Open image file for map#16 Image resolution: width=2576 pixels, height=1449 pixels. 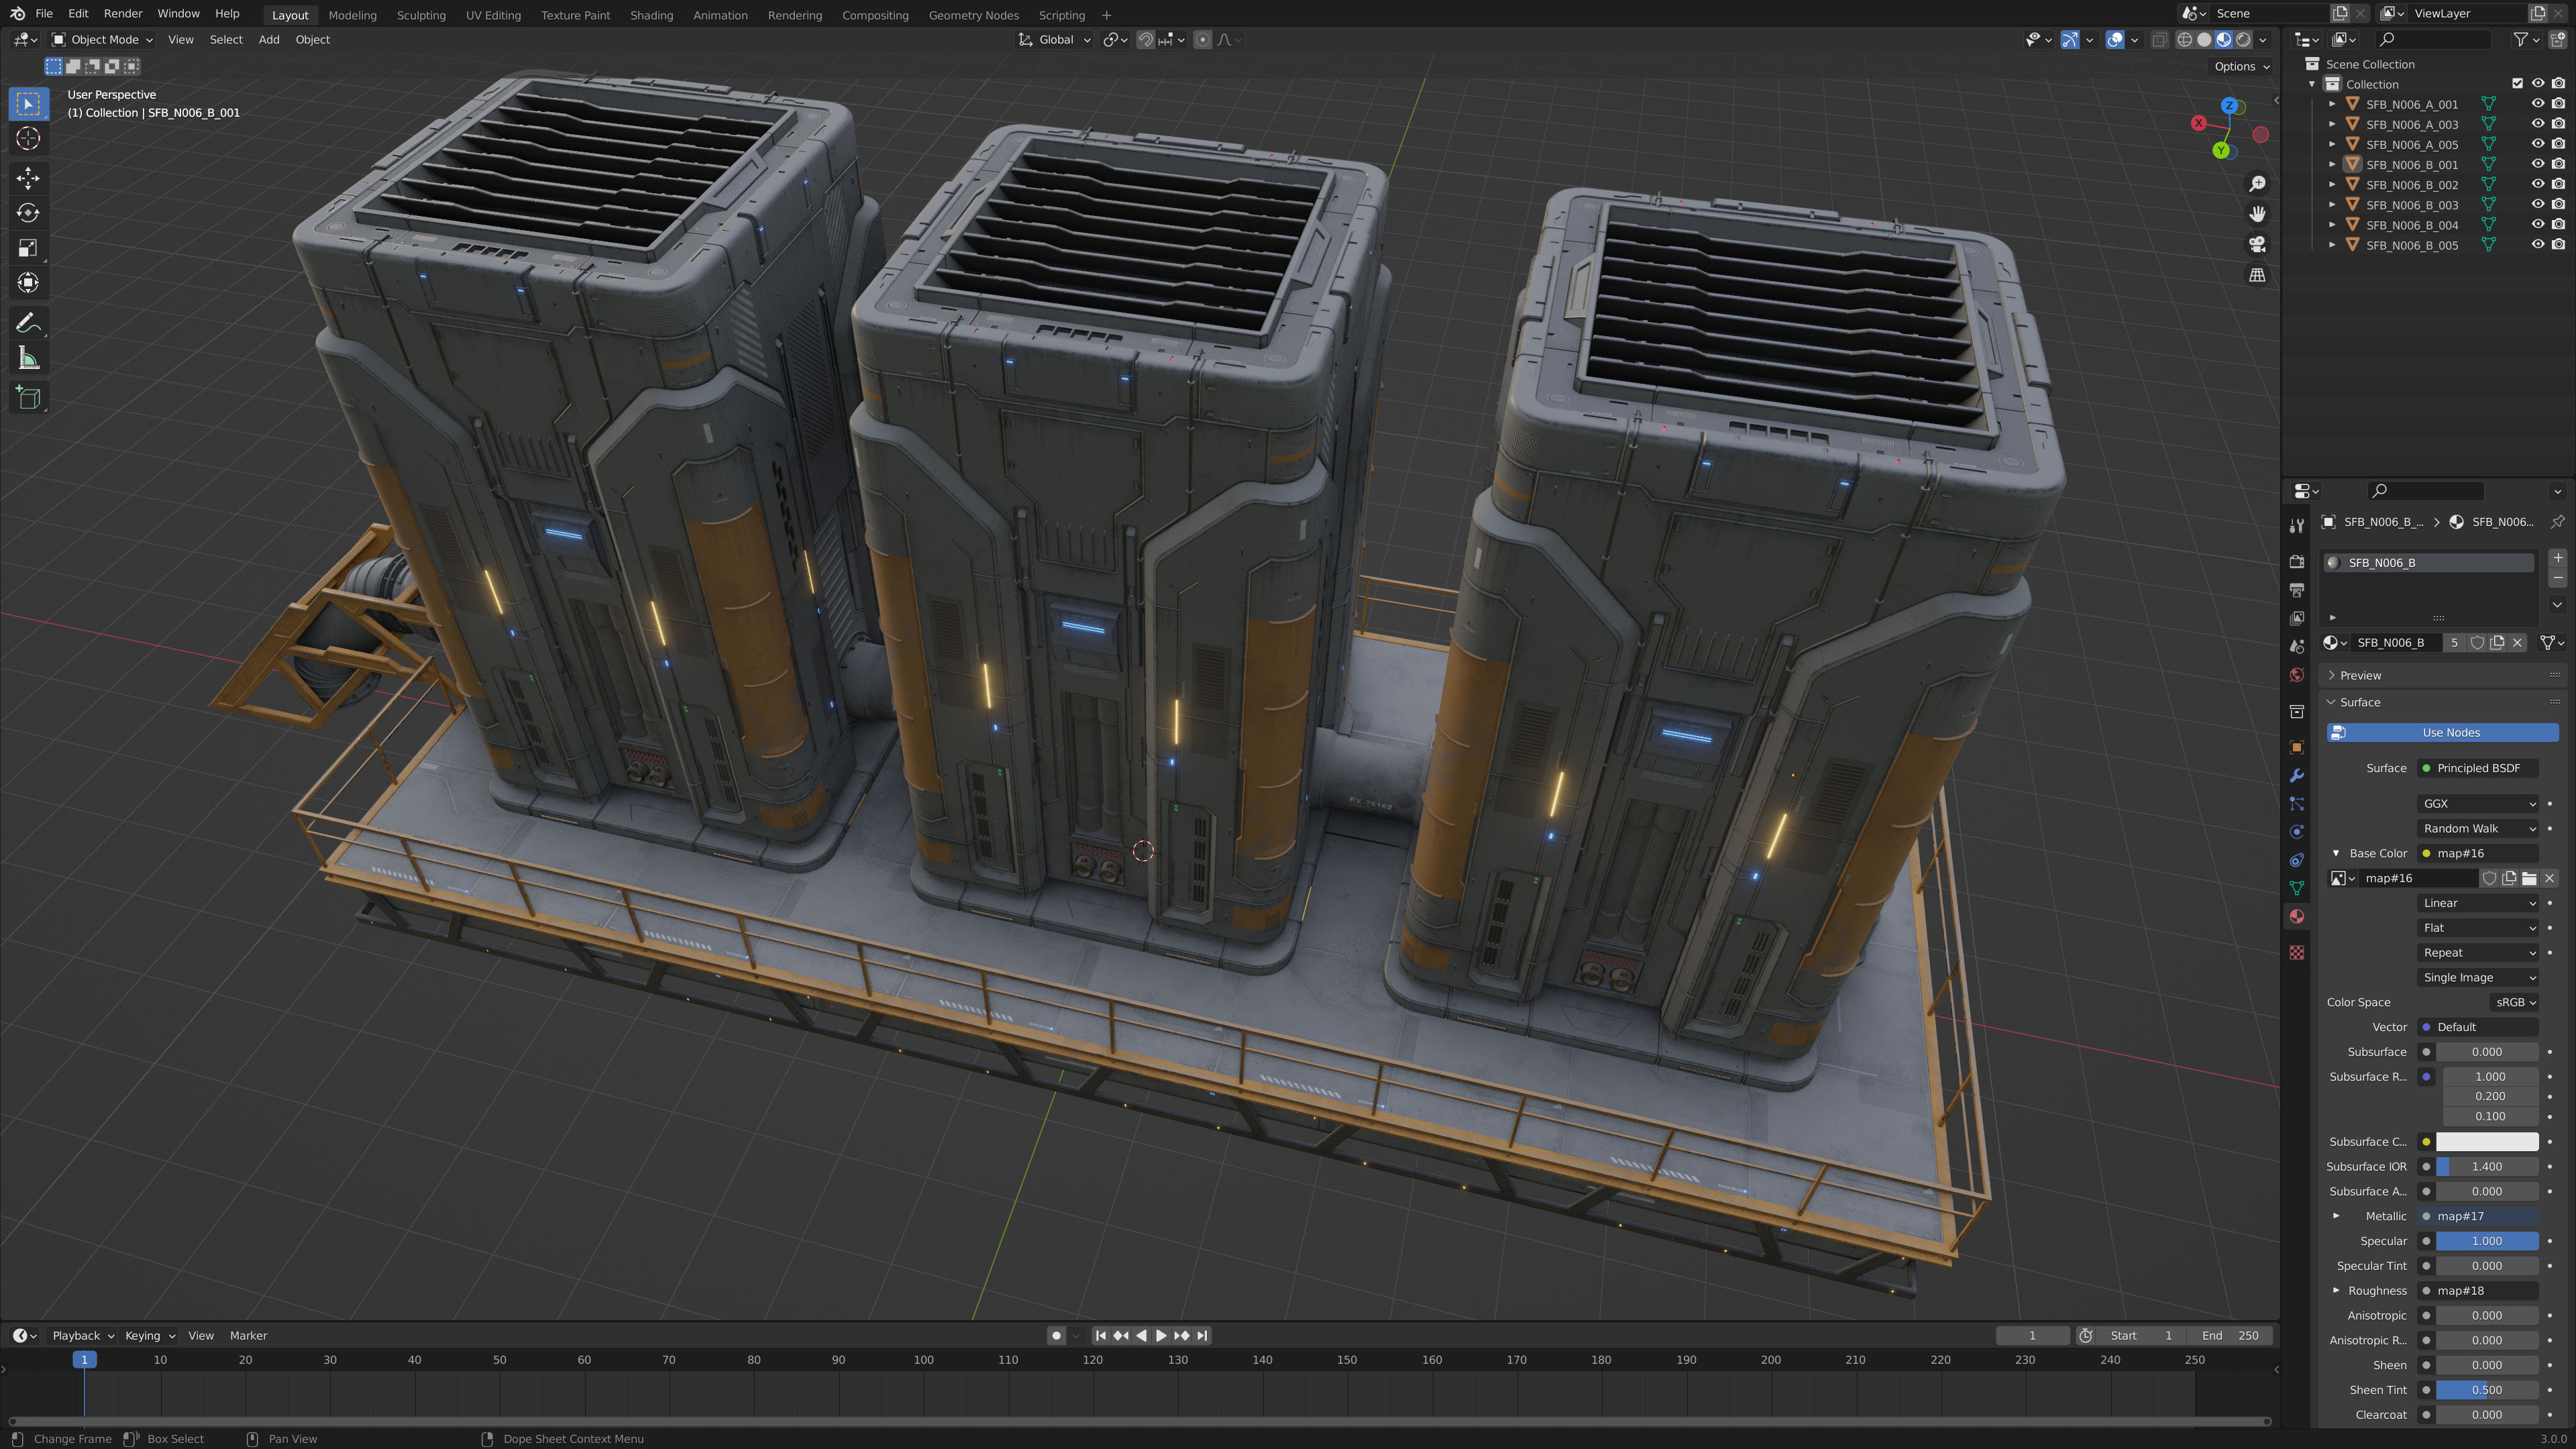(2529, 878)
